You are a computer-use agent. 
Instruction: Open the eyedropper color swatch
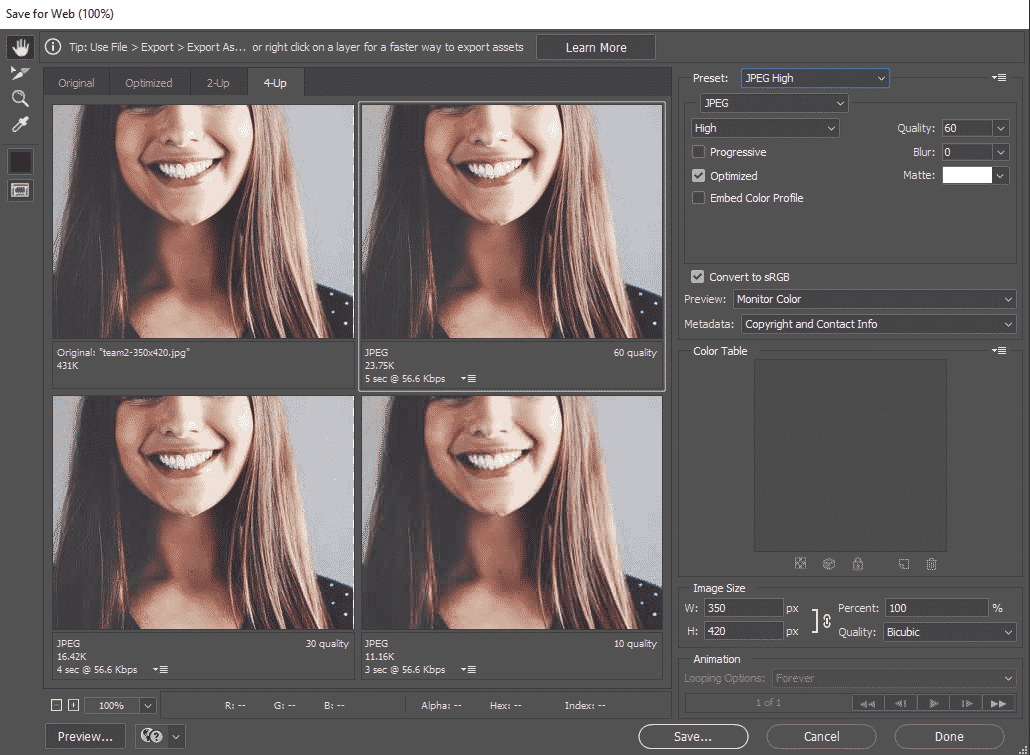click(x=20, y=162)
